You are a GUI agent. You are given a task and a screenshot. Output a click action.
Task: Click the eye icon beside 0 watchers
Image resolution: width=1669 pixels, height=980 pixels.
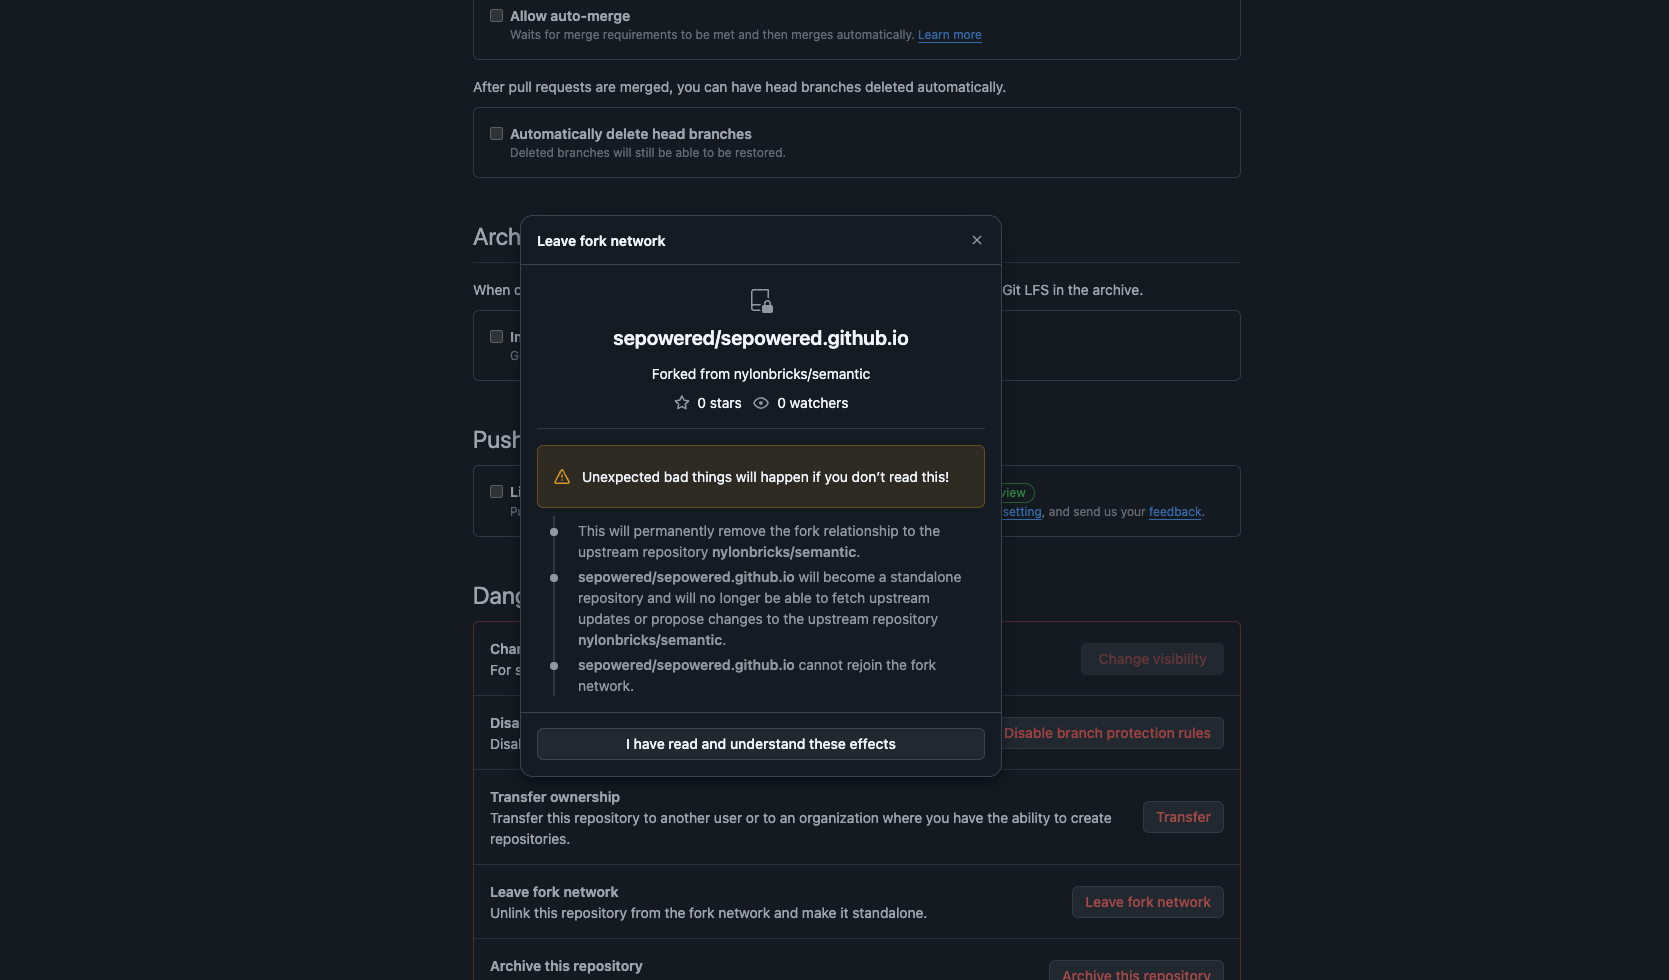coord(760,403)
